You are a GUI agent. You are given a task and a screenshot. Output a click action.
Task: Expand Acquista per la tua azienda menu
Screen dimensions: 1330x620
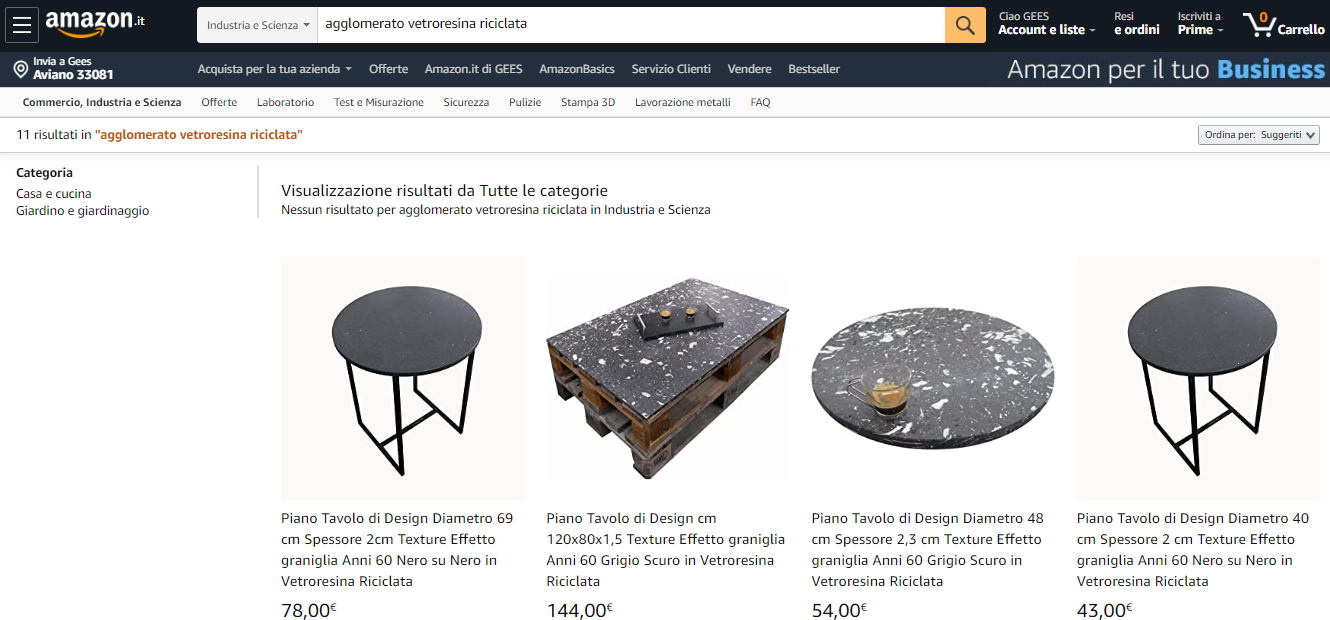(275, 69)
